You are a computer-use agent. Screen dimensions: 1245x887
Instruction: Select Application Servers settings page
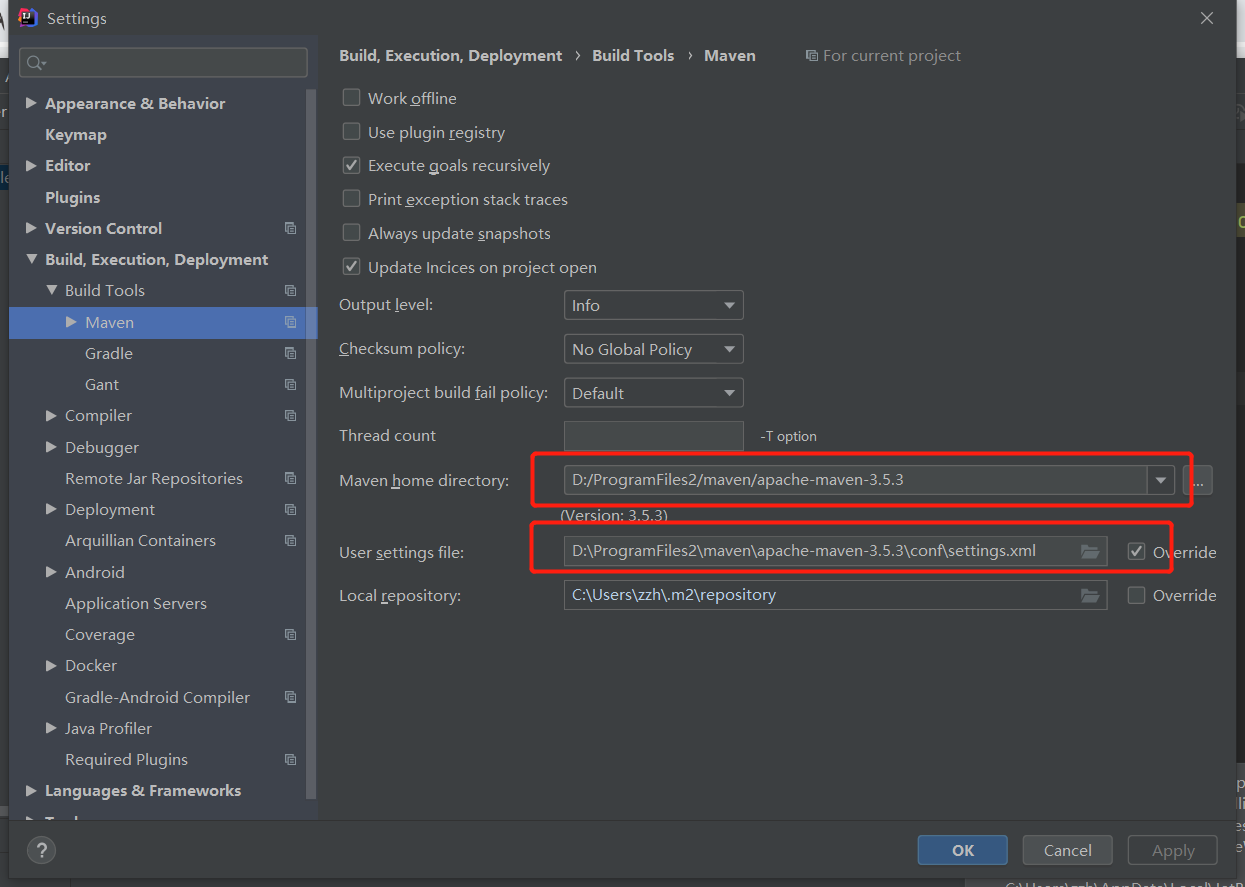click(136, 603)
